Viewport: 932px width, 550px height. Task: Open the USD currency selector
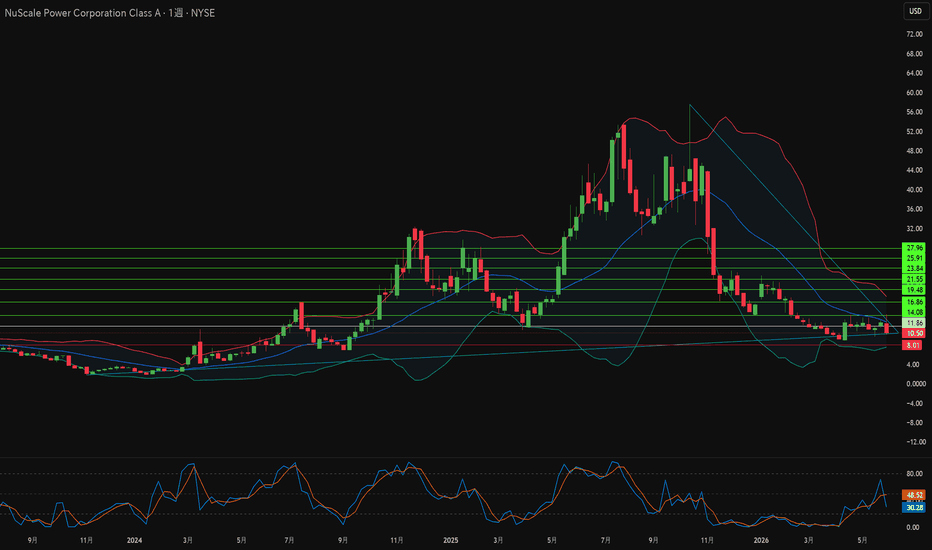pos(915,11)
